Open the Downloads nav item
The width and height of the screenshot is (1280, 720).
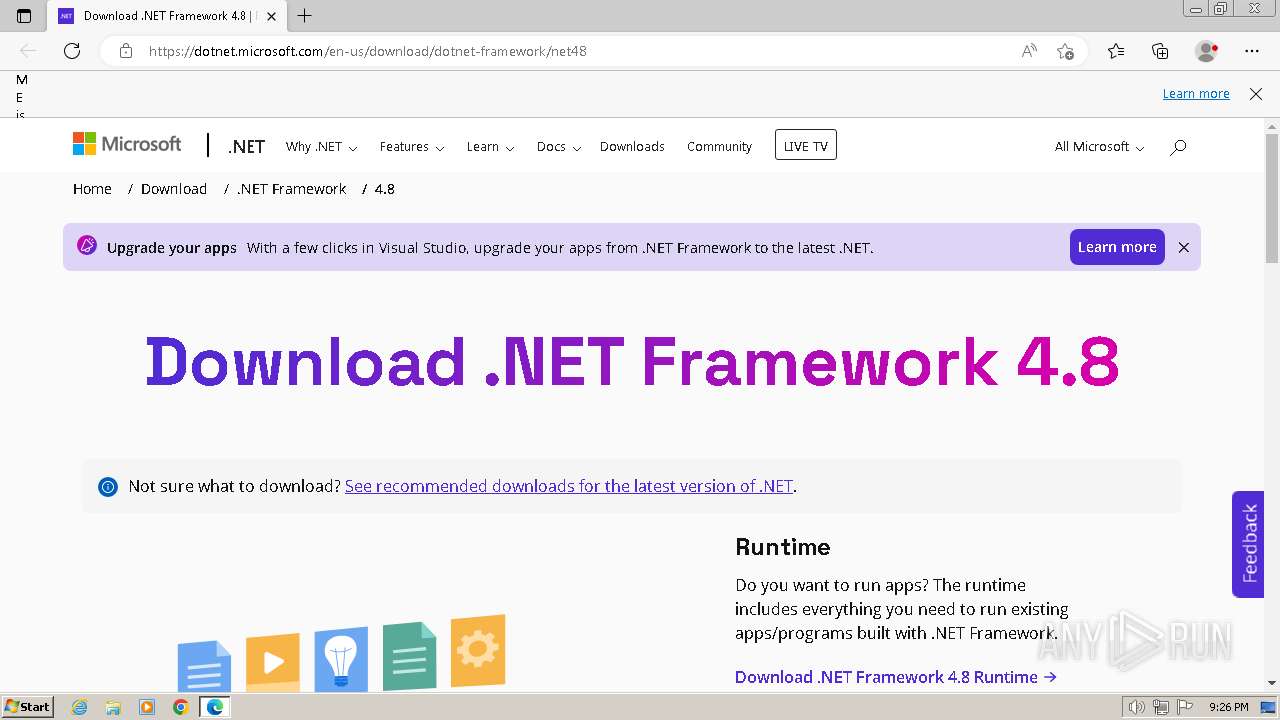pos(632,147)
